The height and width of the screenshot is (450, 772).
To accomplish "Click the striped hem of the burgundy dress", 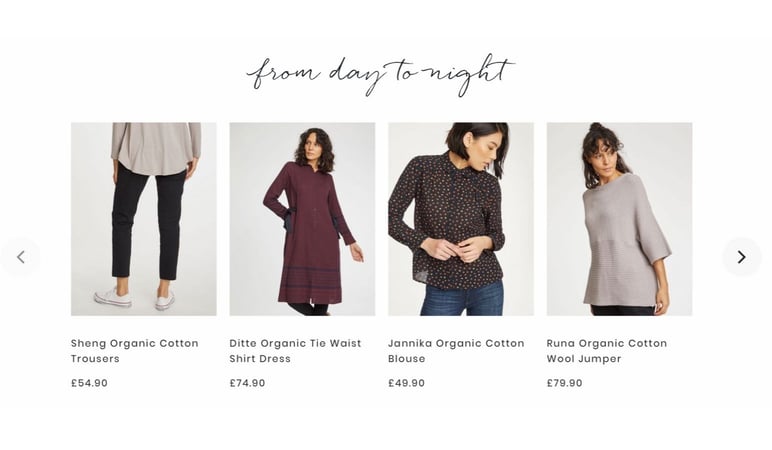I will pos(309,285).
